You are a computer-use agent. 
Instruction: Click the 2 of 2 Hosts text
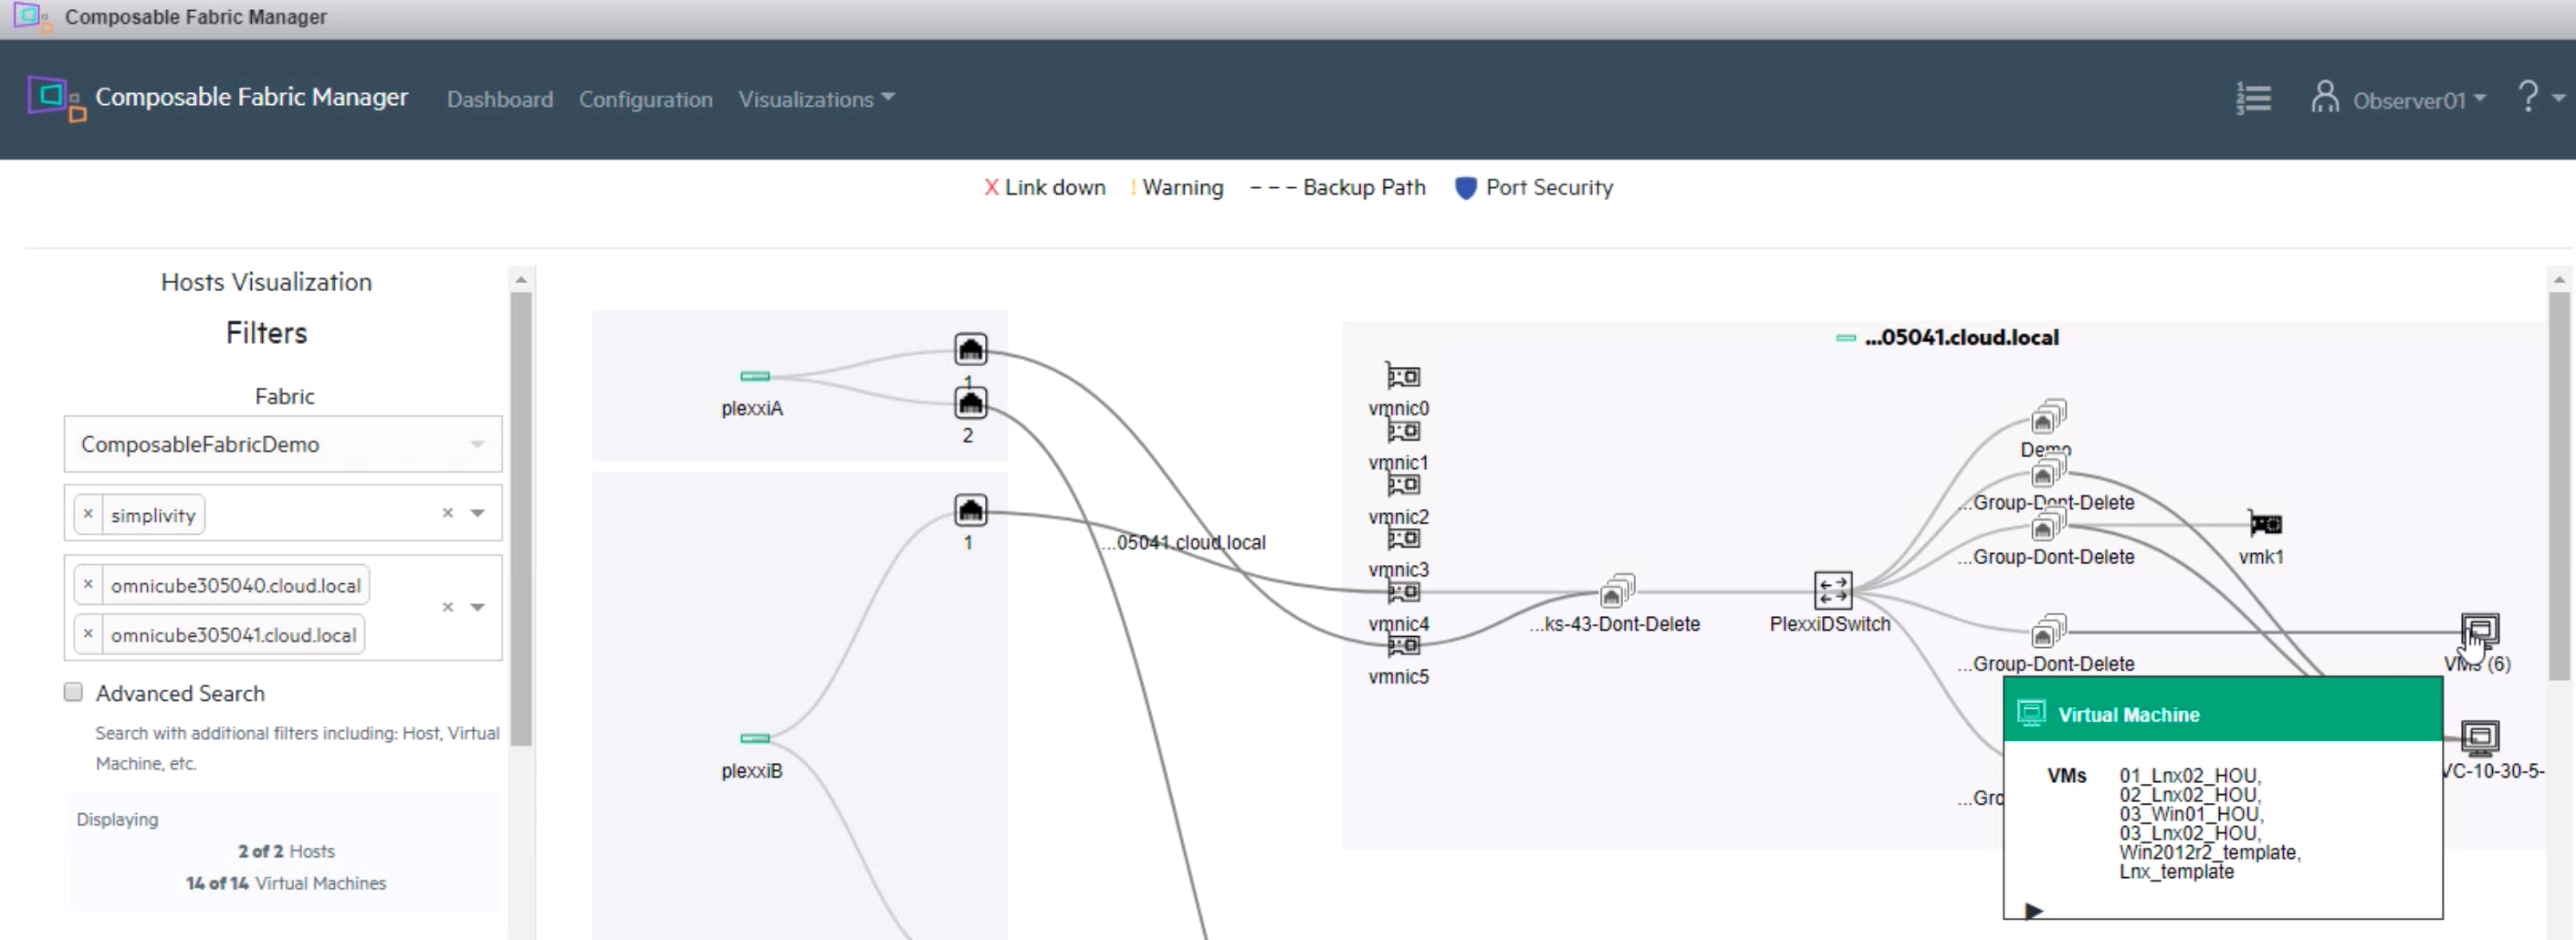[x=286, y=851]
